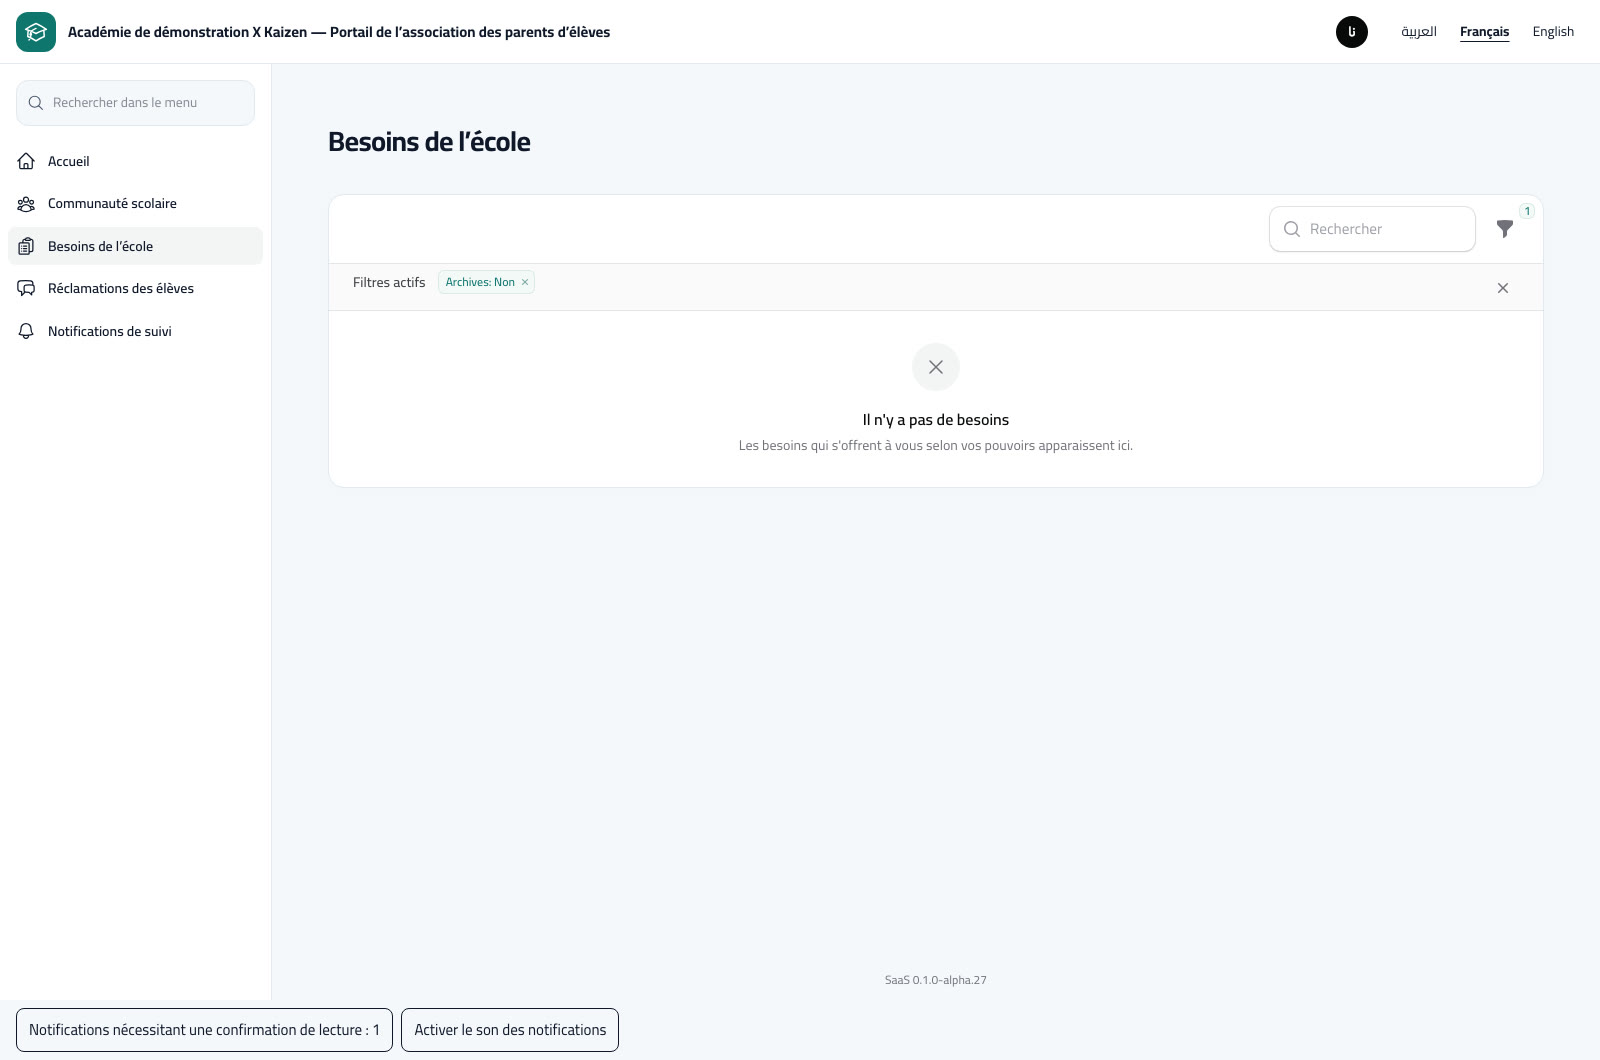Click the empty-state X circle icon
This screenshot has width=1600, height=1060.
point(936,367)
